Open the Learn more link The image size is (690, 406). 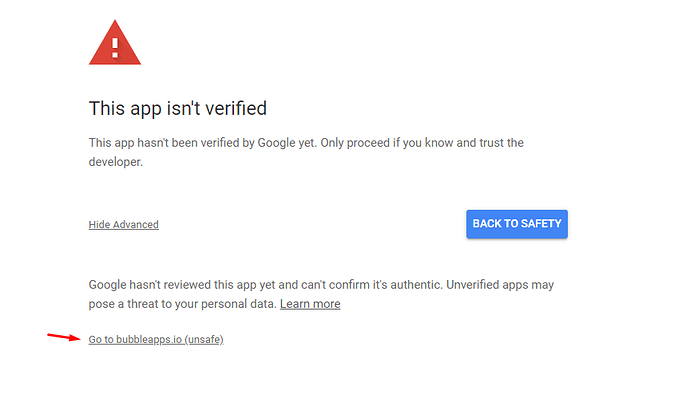[310, 304]
